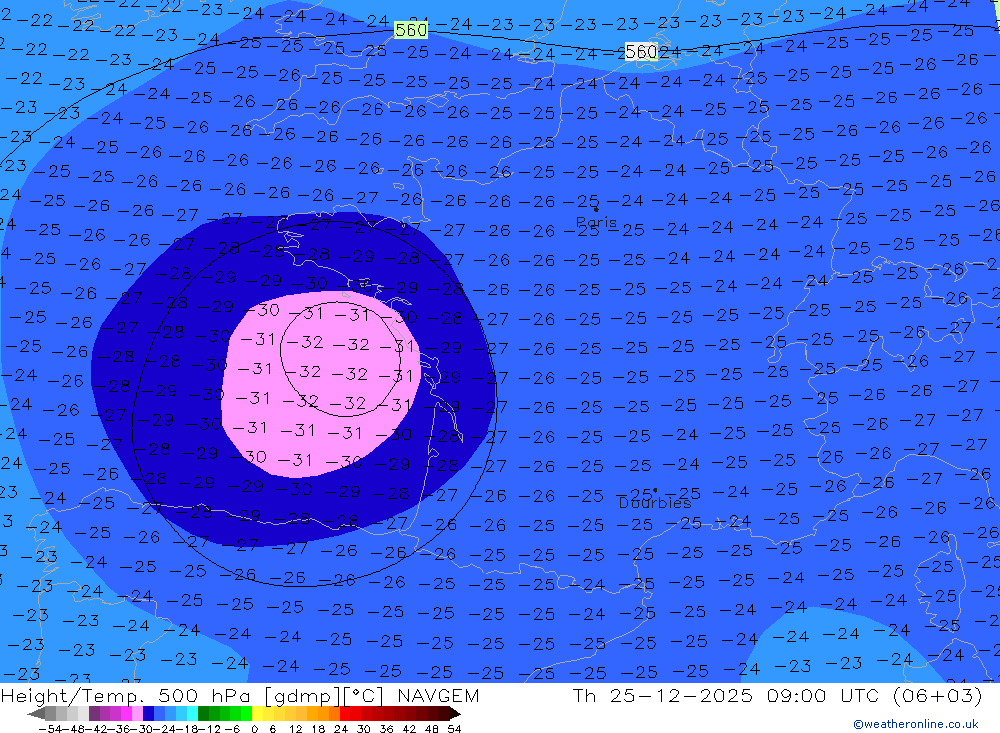This screenshot has width=1000, height=733.
Task: Click the Paris location dot marker
Action: point(596,209)
